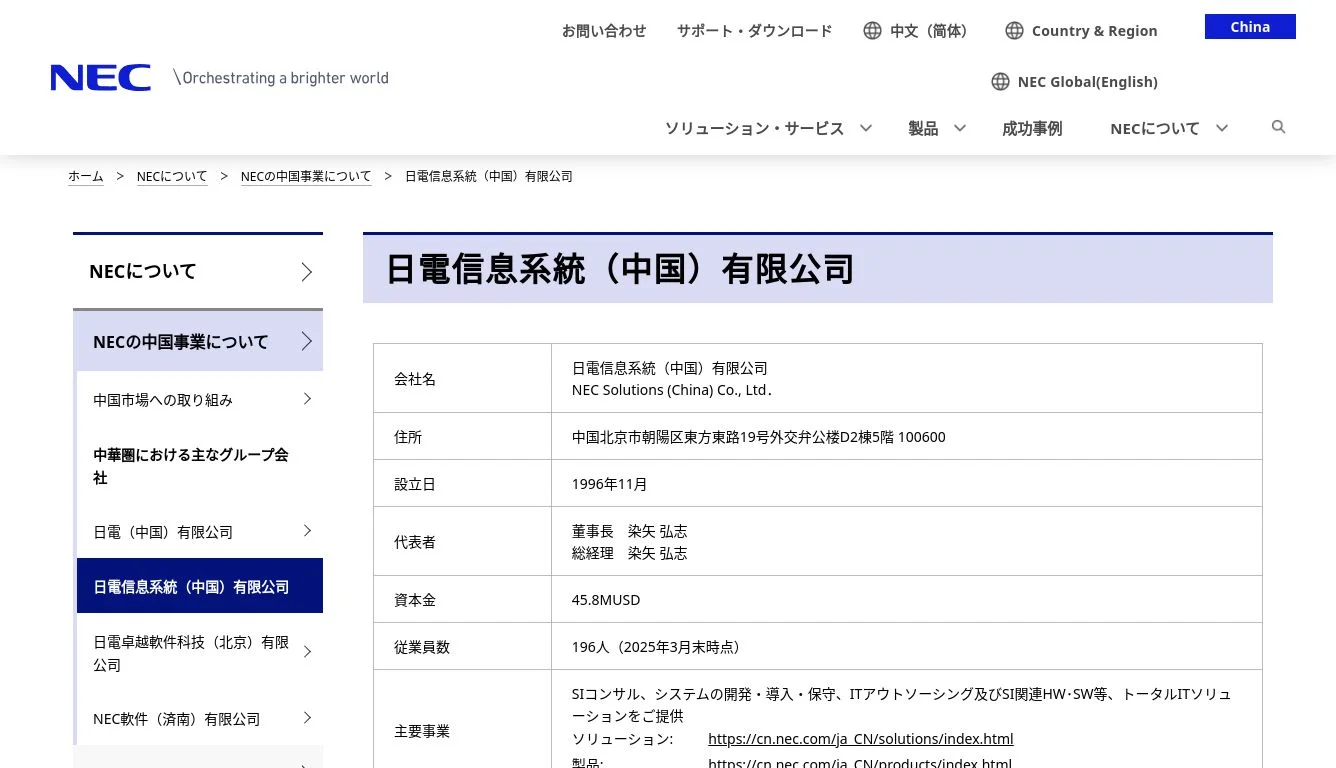Click the China button
1336x768 pixels.
tap(1250, 27)
